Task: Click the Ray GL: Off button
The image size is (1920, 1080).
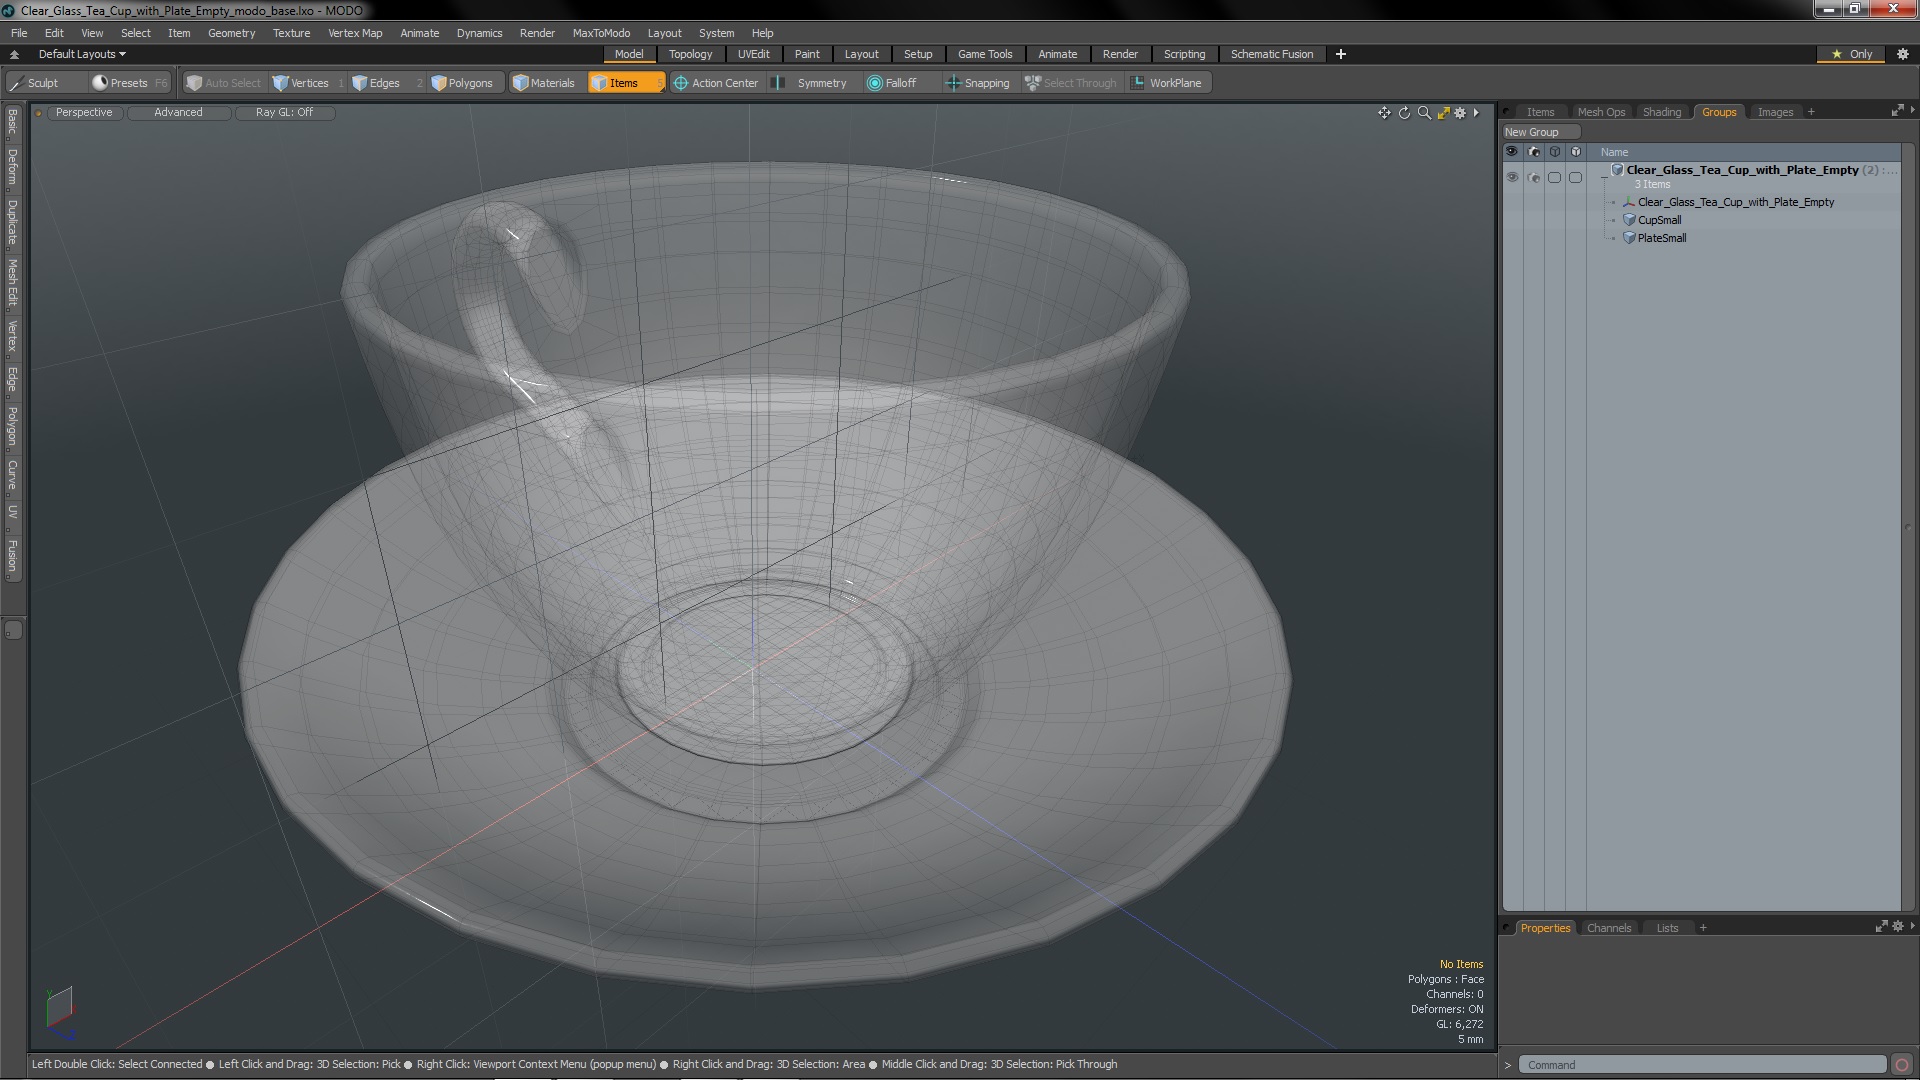Action: pos(284,112)
